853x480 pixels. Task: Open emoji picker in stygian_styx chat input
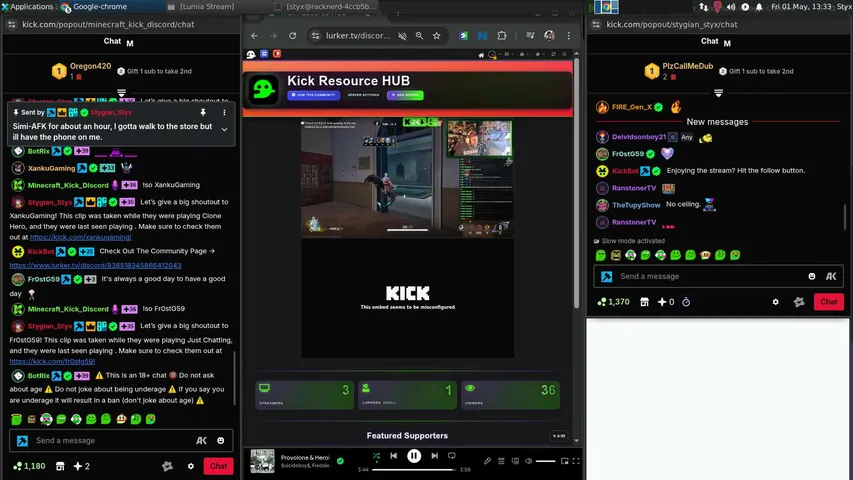coord(812,276)
